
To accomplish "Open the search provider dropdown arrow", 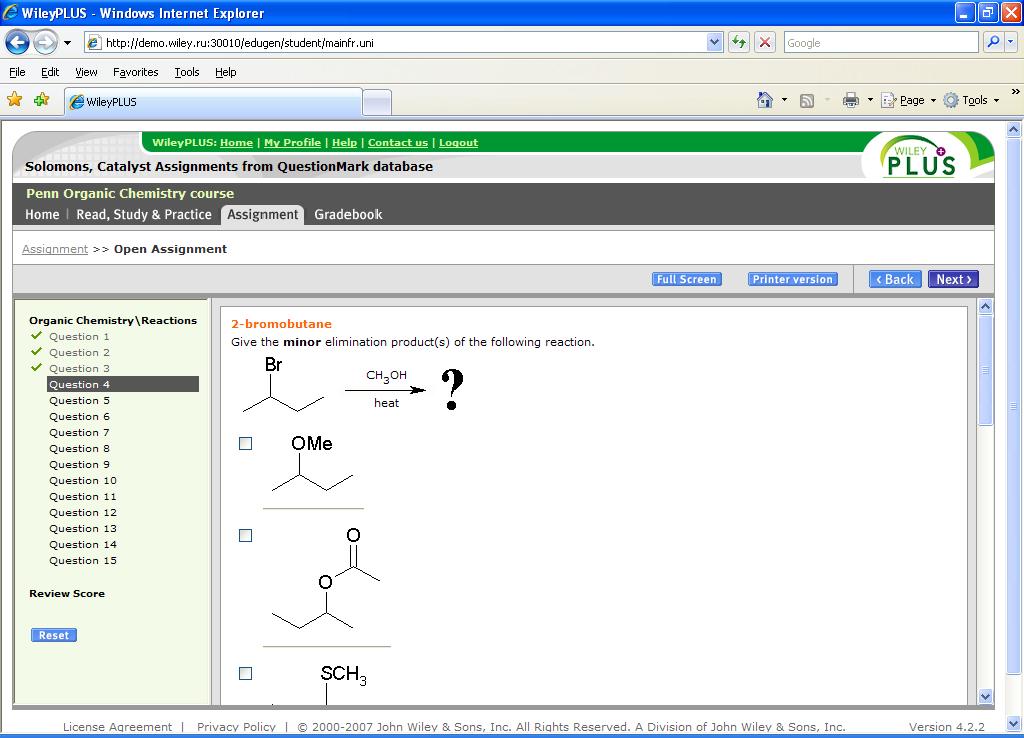I will (1010, 42).
